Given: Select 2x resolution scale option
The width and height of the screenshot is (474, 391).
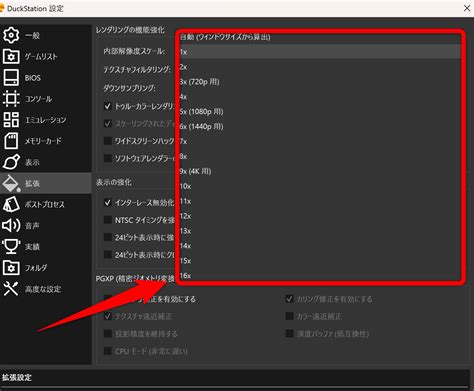Looking at the screenshot, I should 320,67.
